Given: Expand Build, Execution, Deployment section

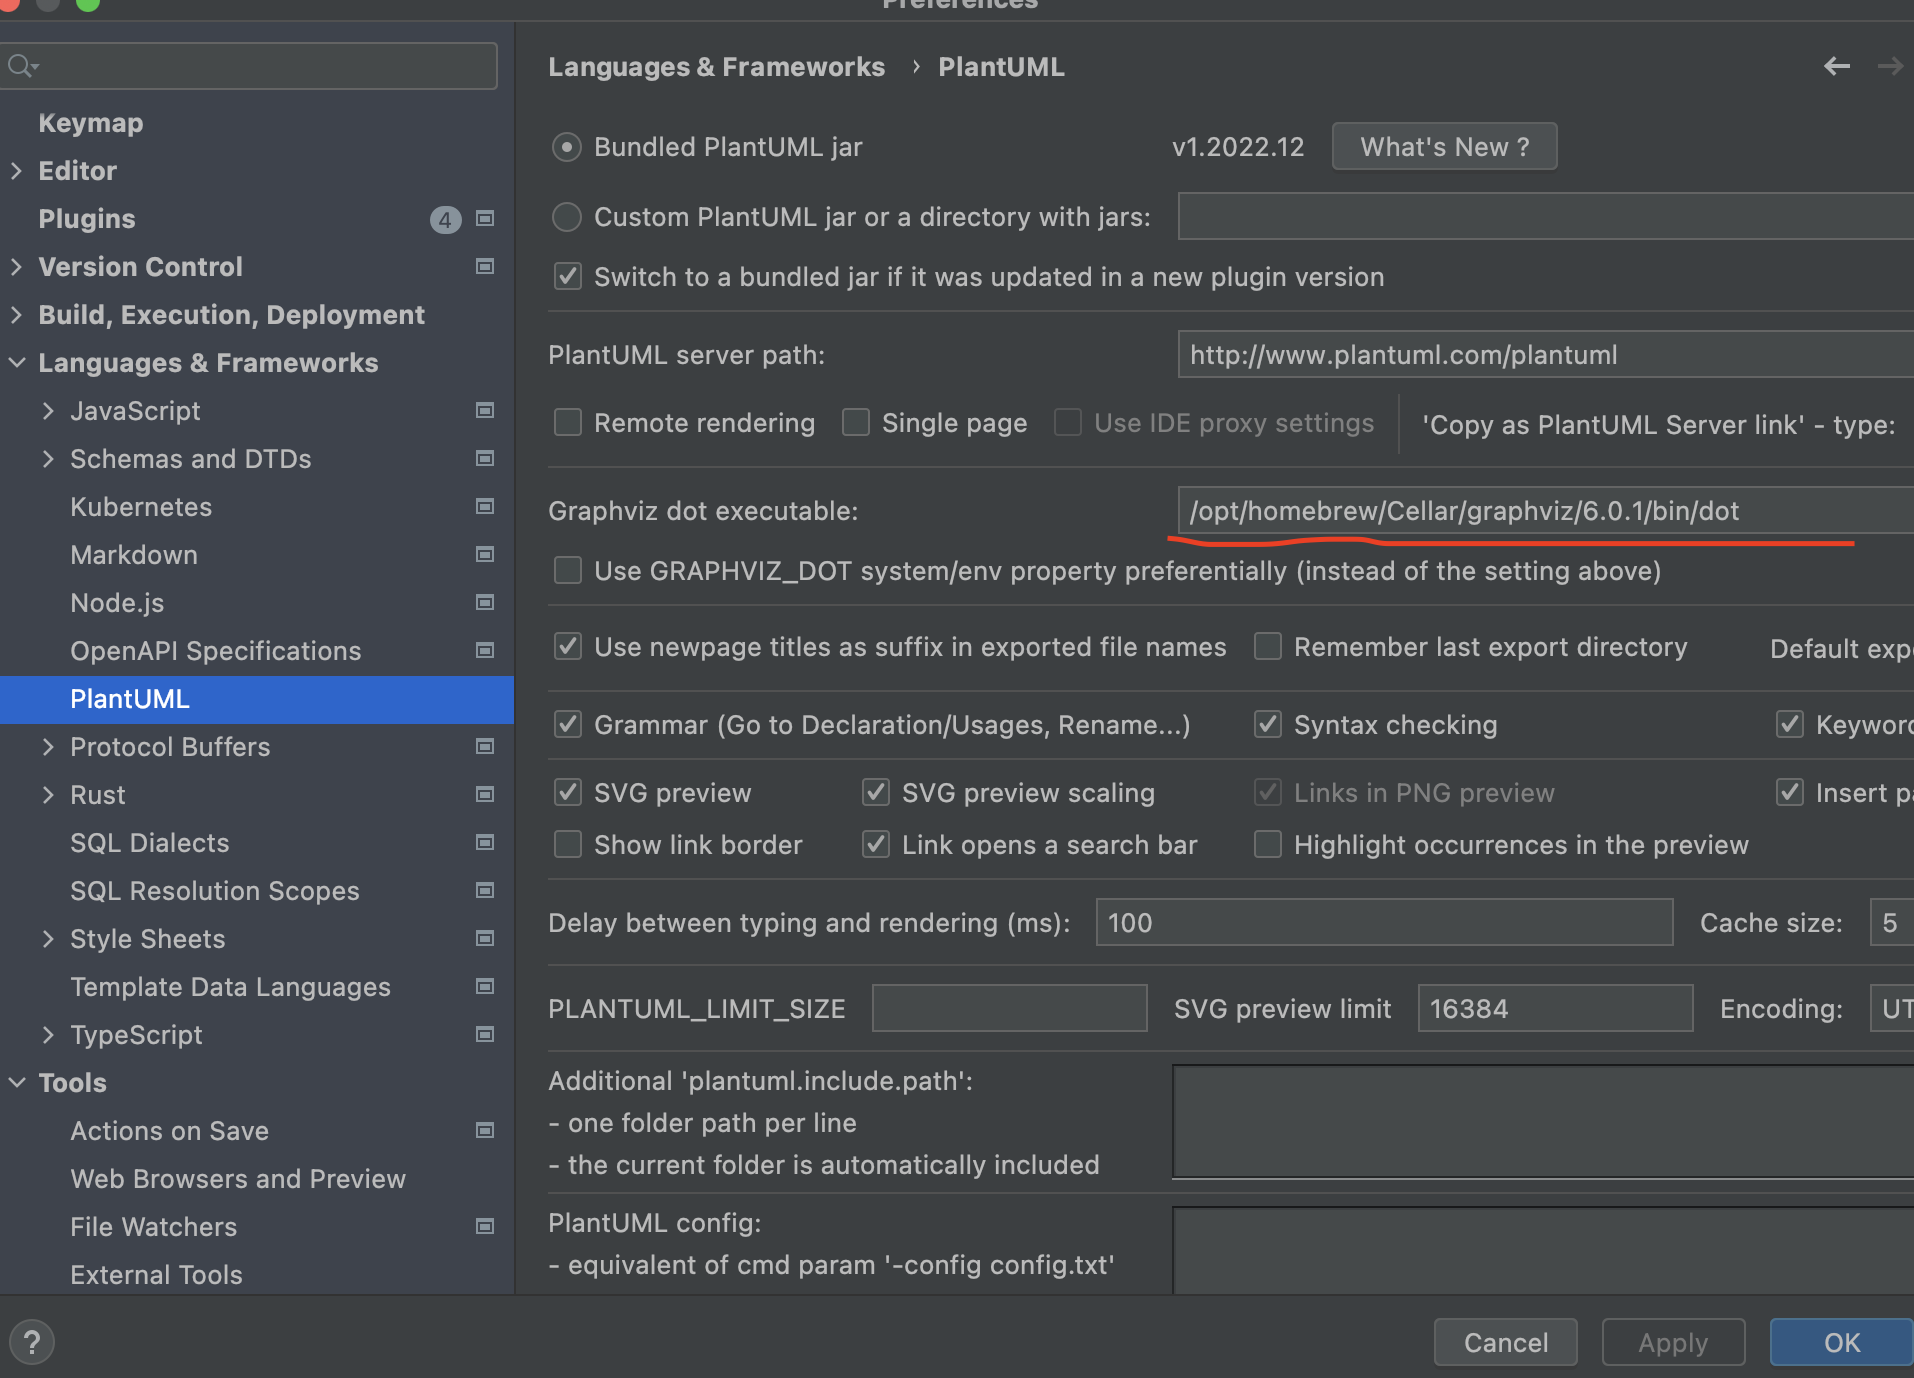Looking at the screenshot, I should 16,315.
